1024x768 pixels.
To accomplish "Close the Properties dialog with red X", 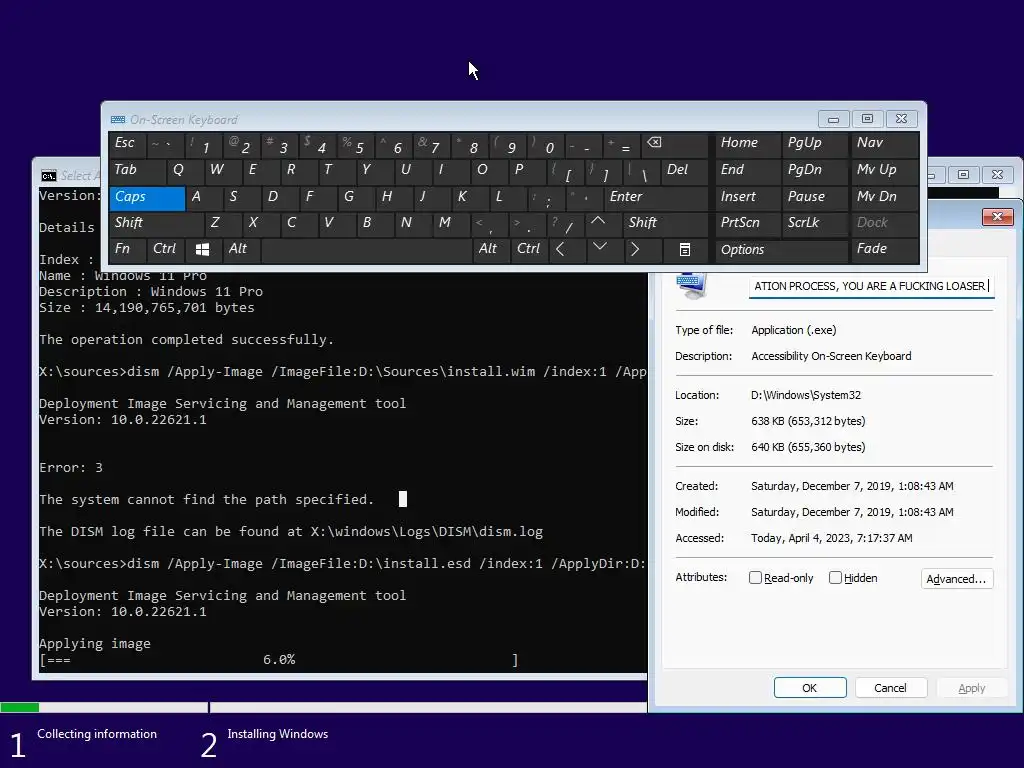I will pos(997,217).
